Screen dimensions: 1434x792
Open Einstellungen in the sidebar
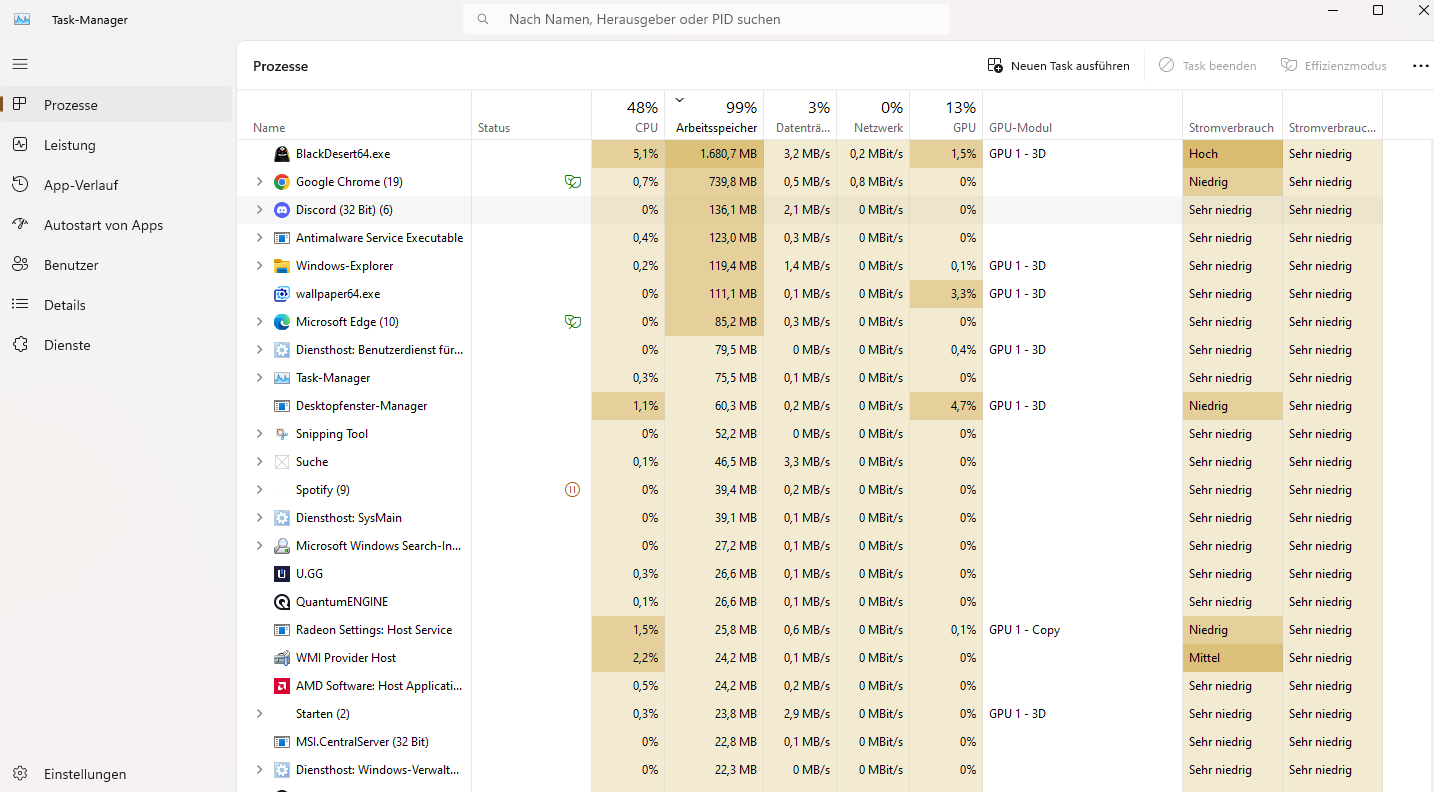point(117,774)
